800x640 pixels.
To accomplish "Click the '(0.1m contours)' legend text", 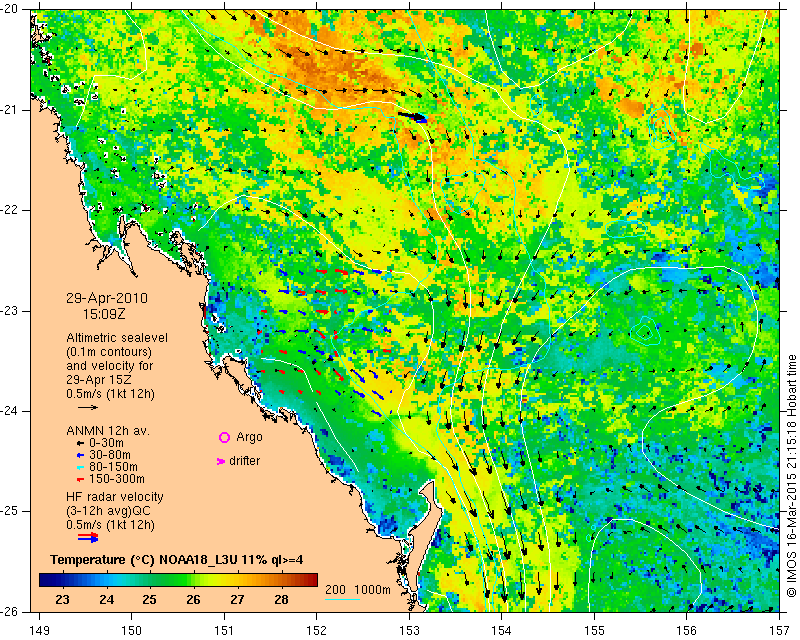I will pyautogui.click(x=109, y=352).
